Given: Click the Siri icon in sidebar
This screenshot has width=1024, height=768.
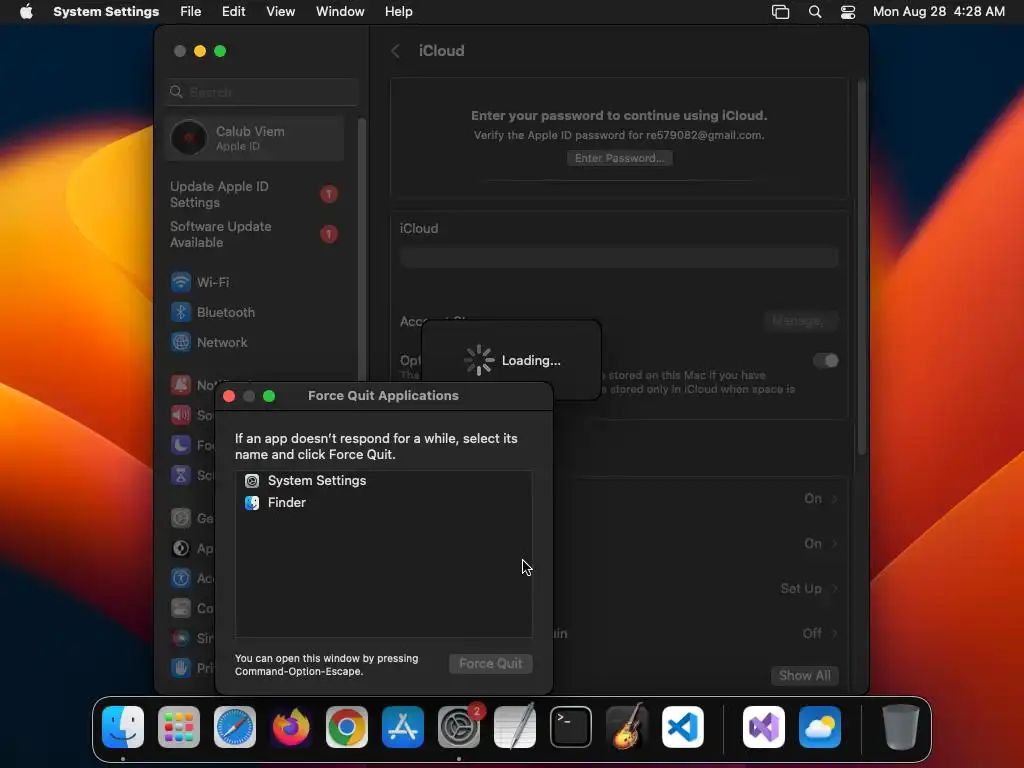Looking at the screenshot, I should tap(181, 637).
